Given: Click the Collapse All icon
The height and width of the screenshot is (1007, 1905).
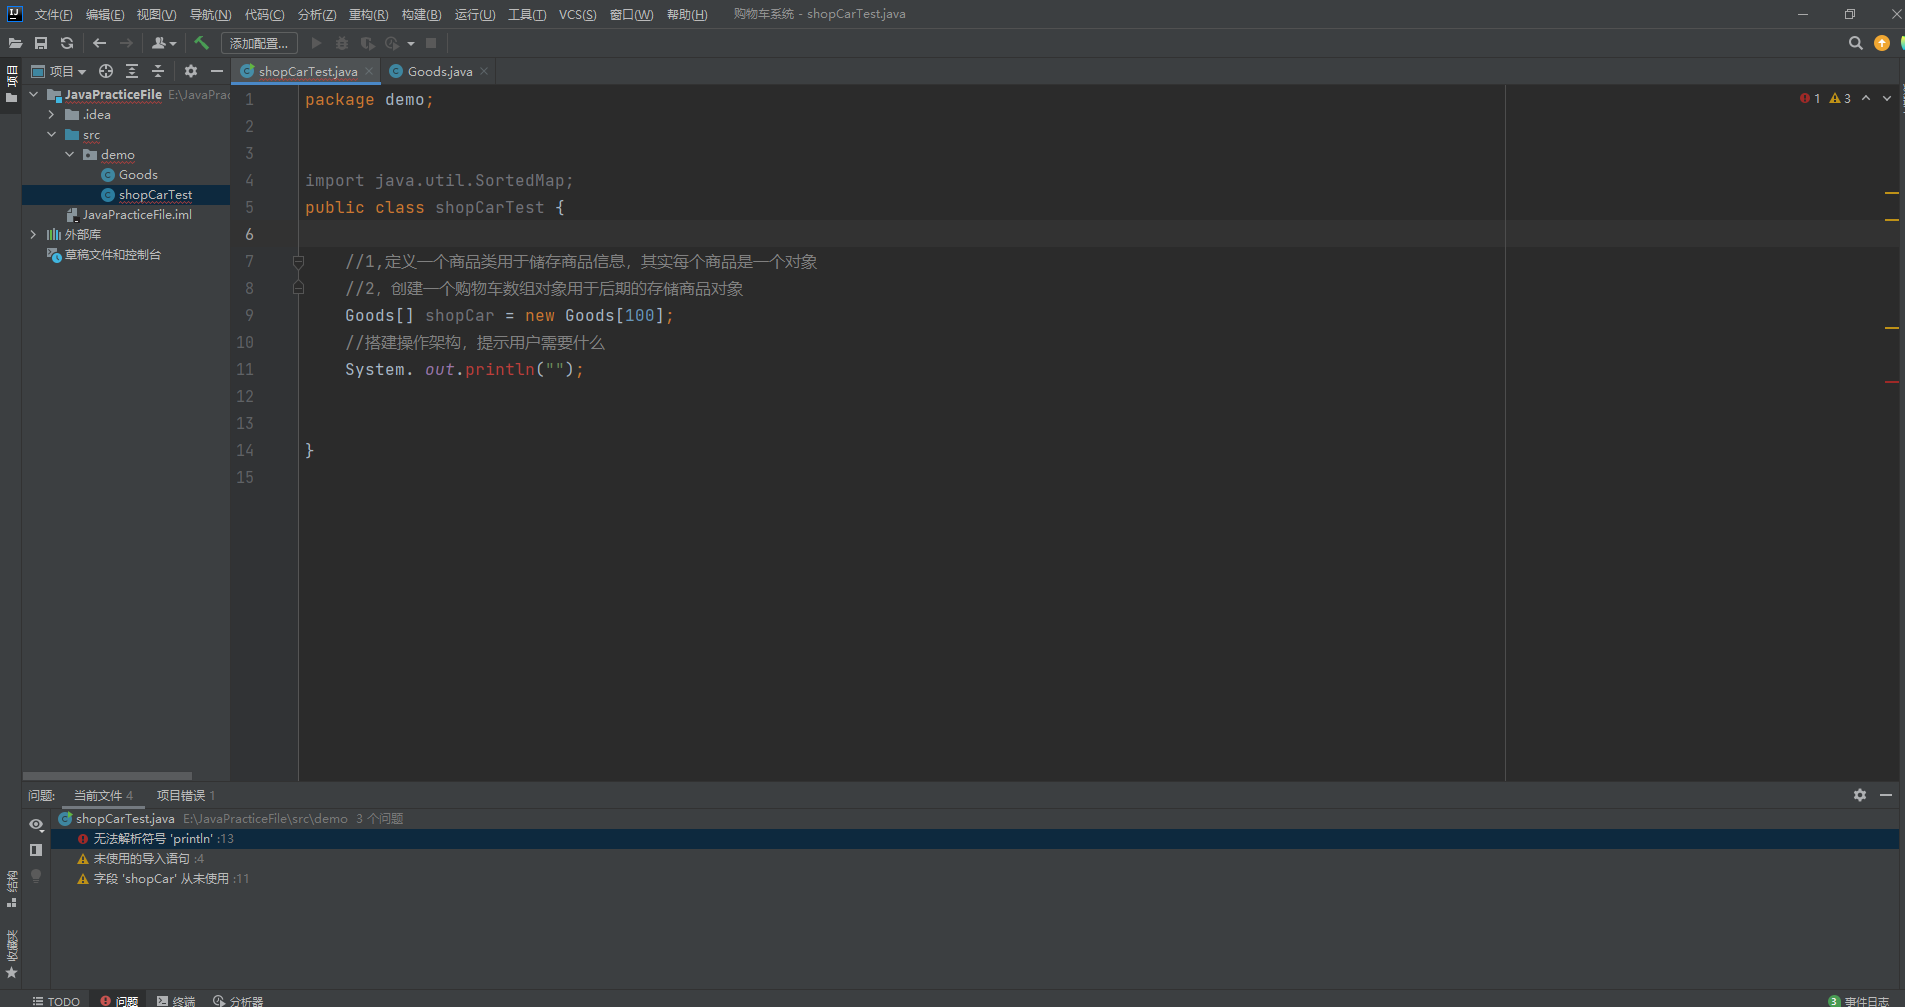Looking at the screenshot, I should pyautogui.click(x=158, y=71).
